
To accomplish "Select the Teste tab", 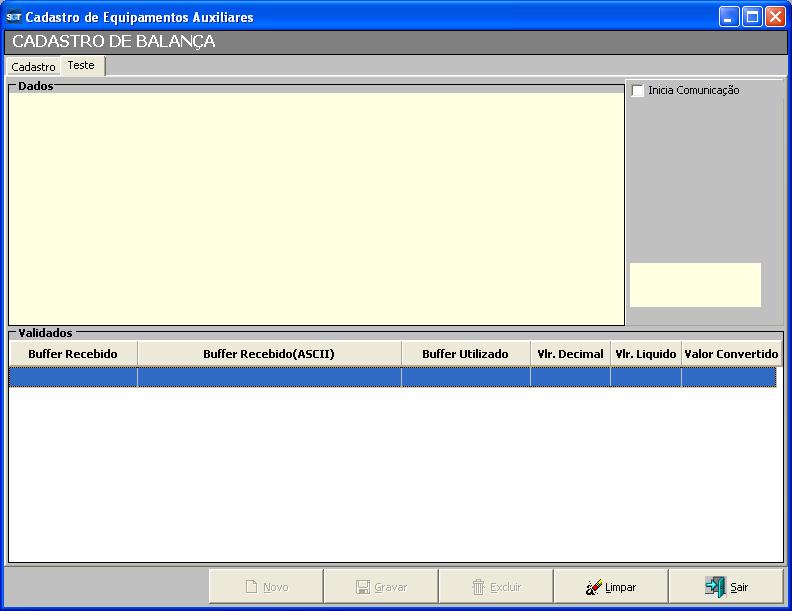I will [x=81, y=65].
